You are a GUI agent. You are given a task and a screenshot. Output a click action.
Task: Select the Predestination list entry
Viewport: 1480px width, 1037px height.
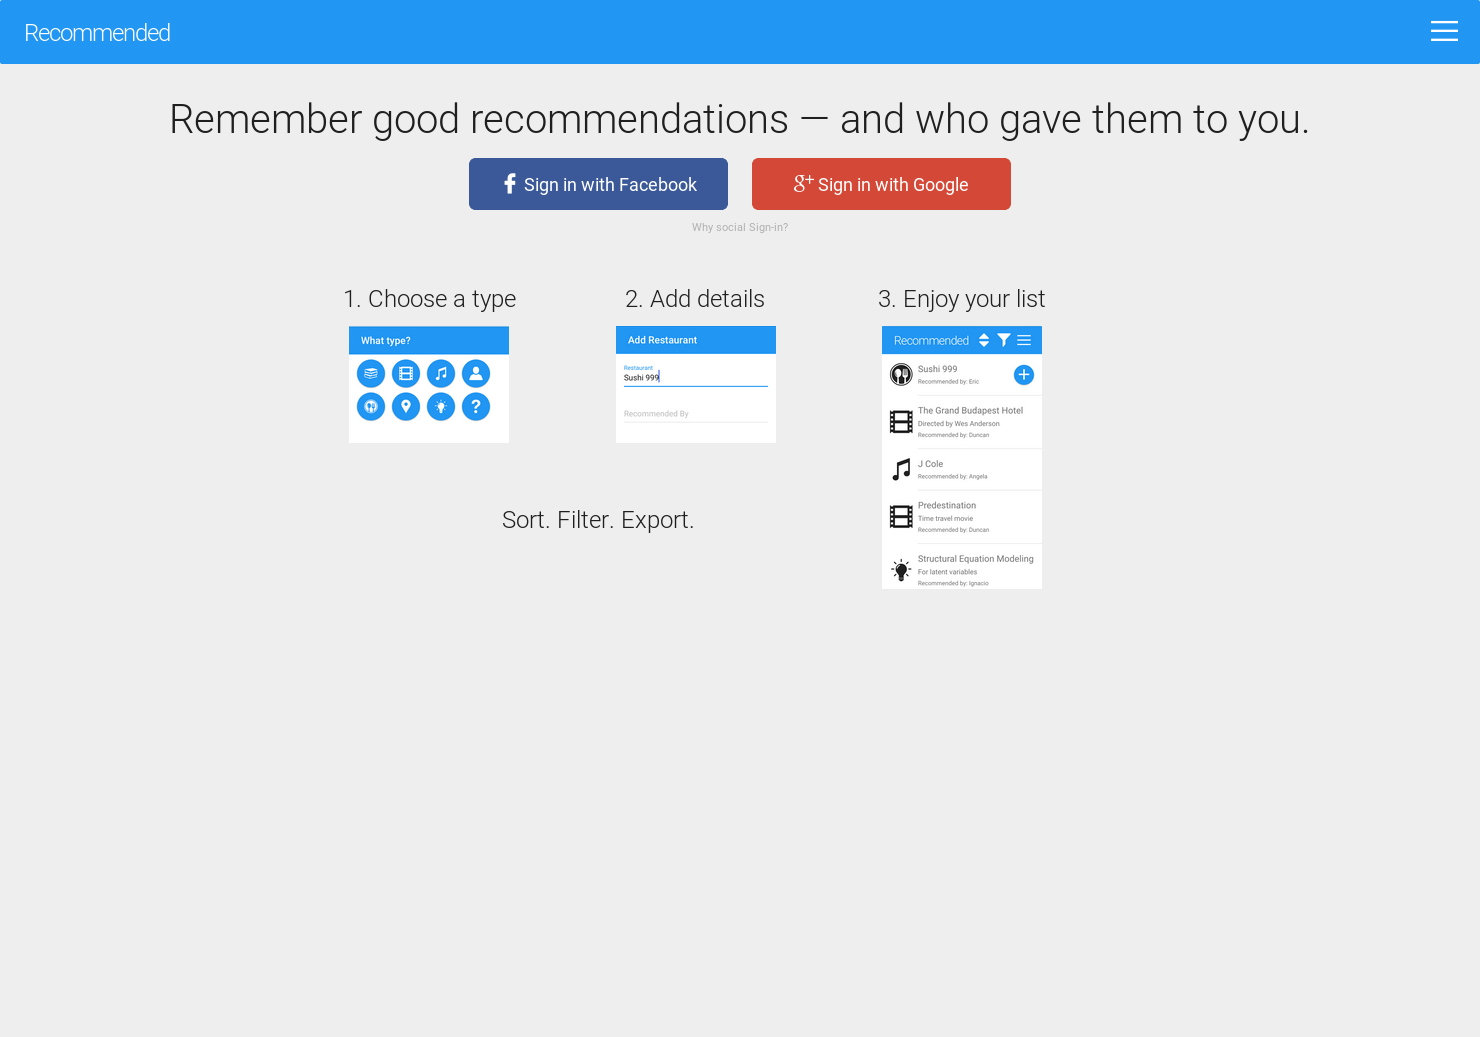961,516
